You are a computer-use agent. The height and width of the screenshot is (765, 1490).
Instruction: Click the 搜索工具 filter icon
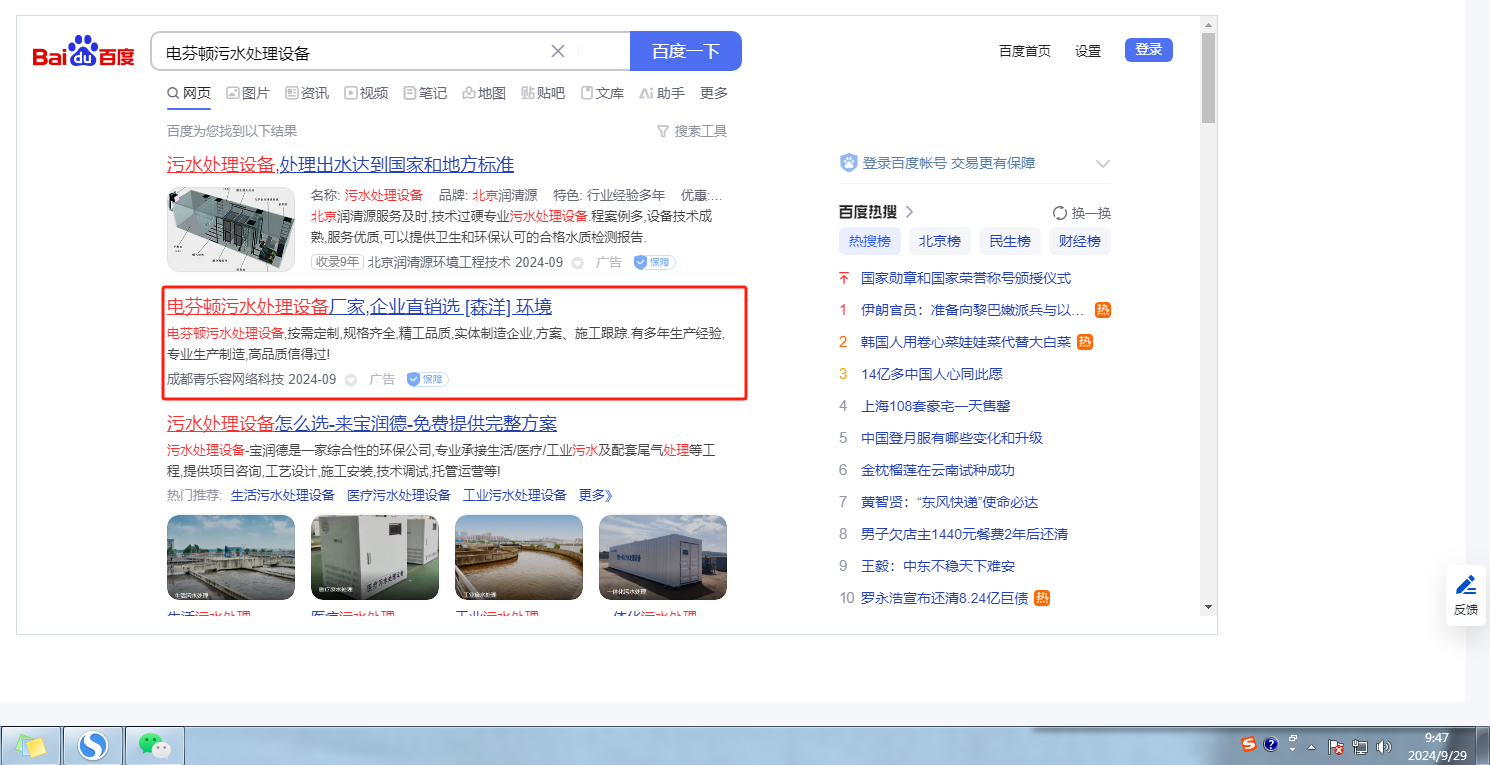662,131
